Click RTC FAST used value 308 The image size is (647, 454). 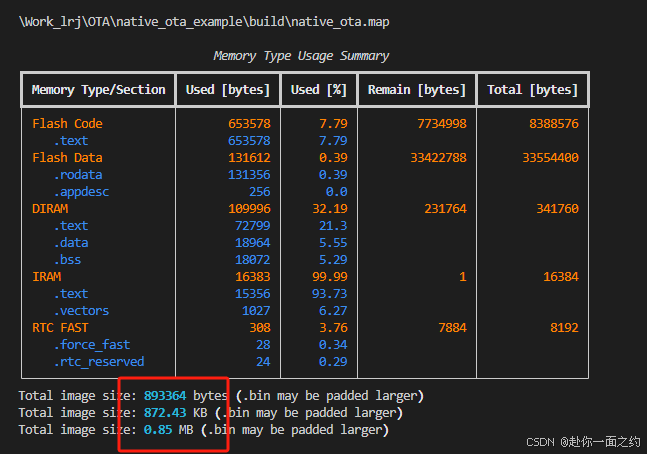(x=260, y=328)
